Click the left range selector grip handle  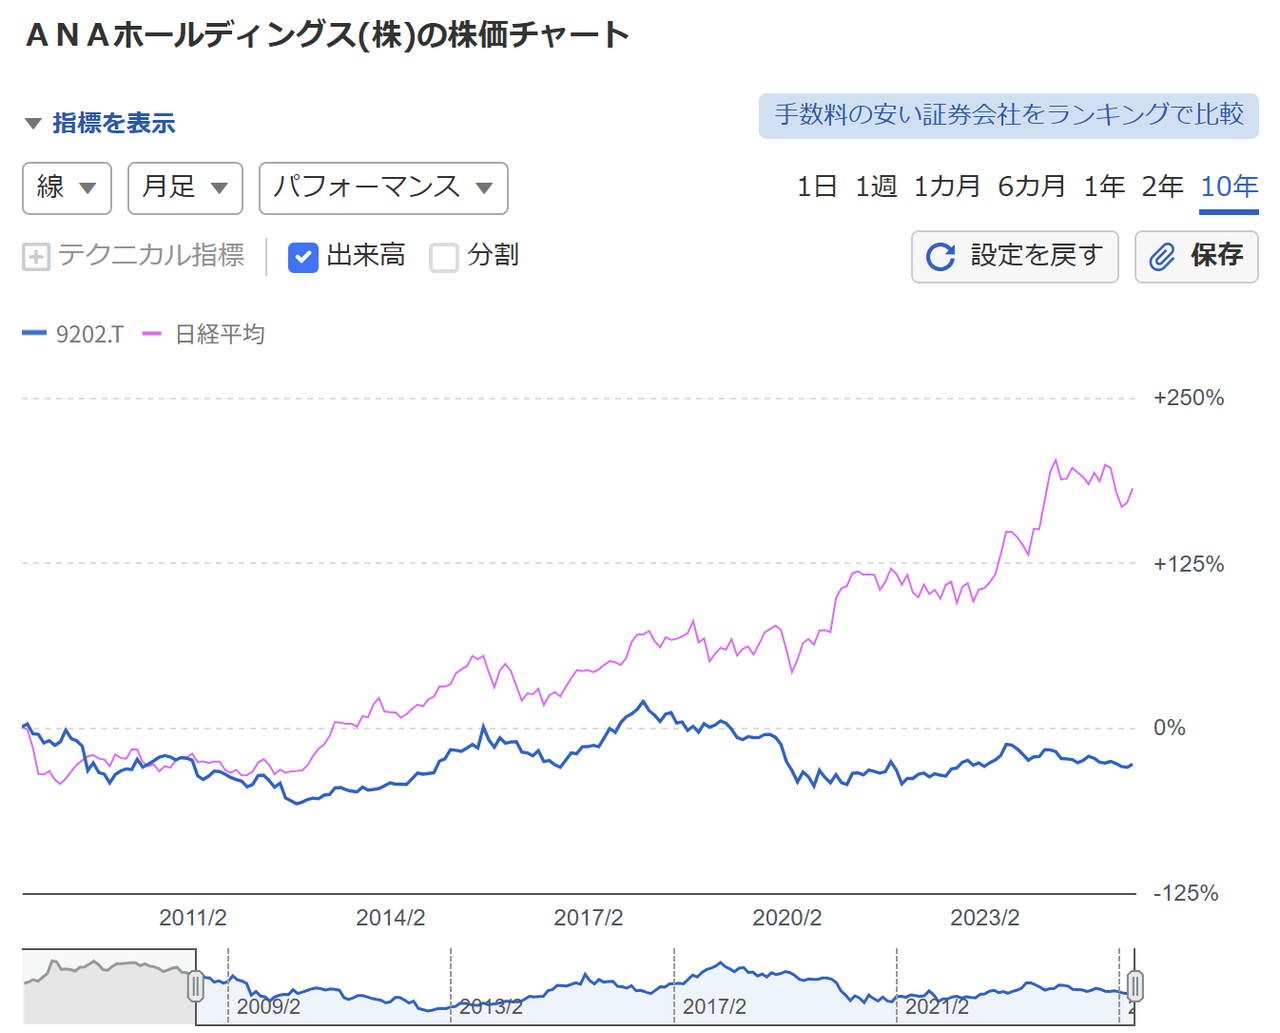[196, 985]
